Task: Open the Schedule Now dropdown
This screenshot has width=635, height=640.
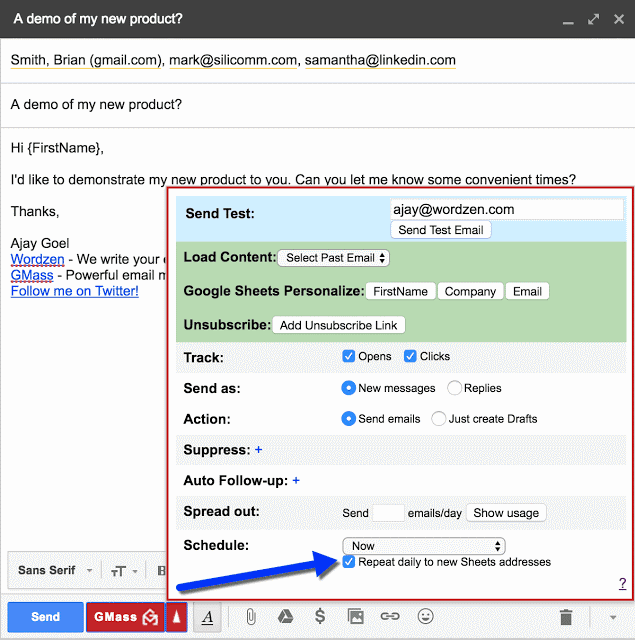Action: pyautogui.click(x=424, y=546)
